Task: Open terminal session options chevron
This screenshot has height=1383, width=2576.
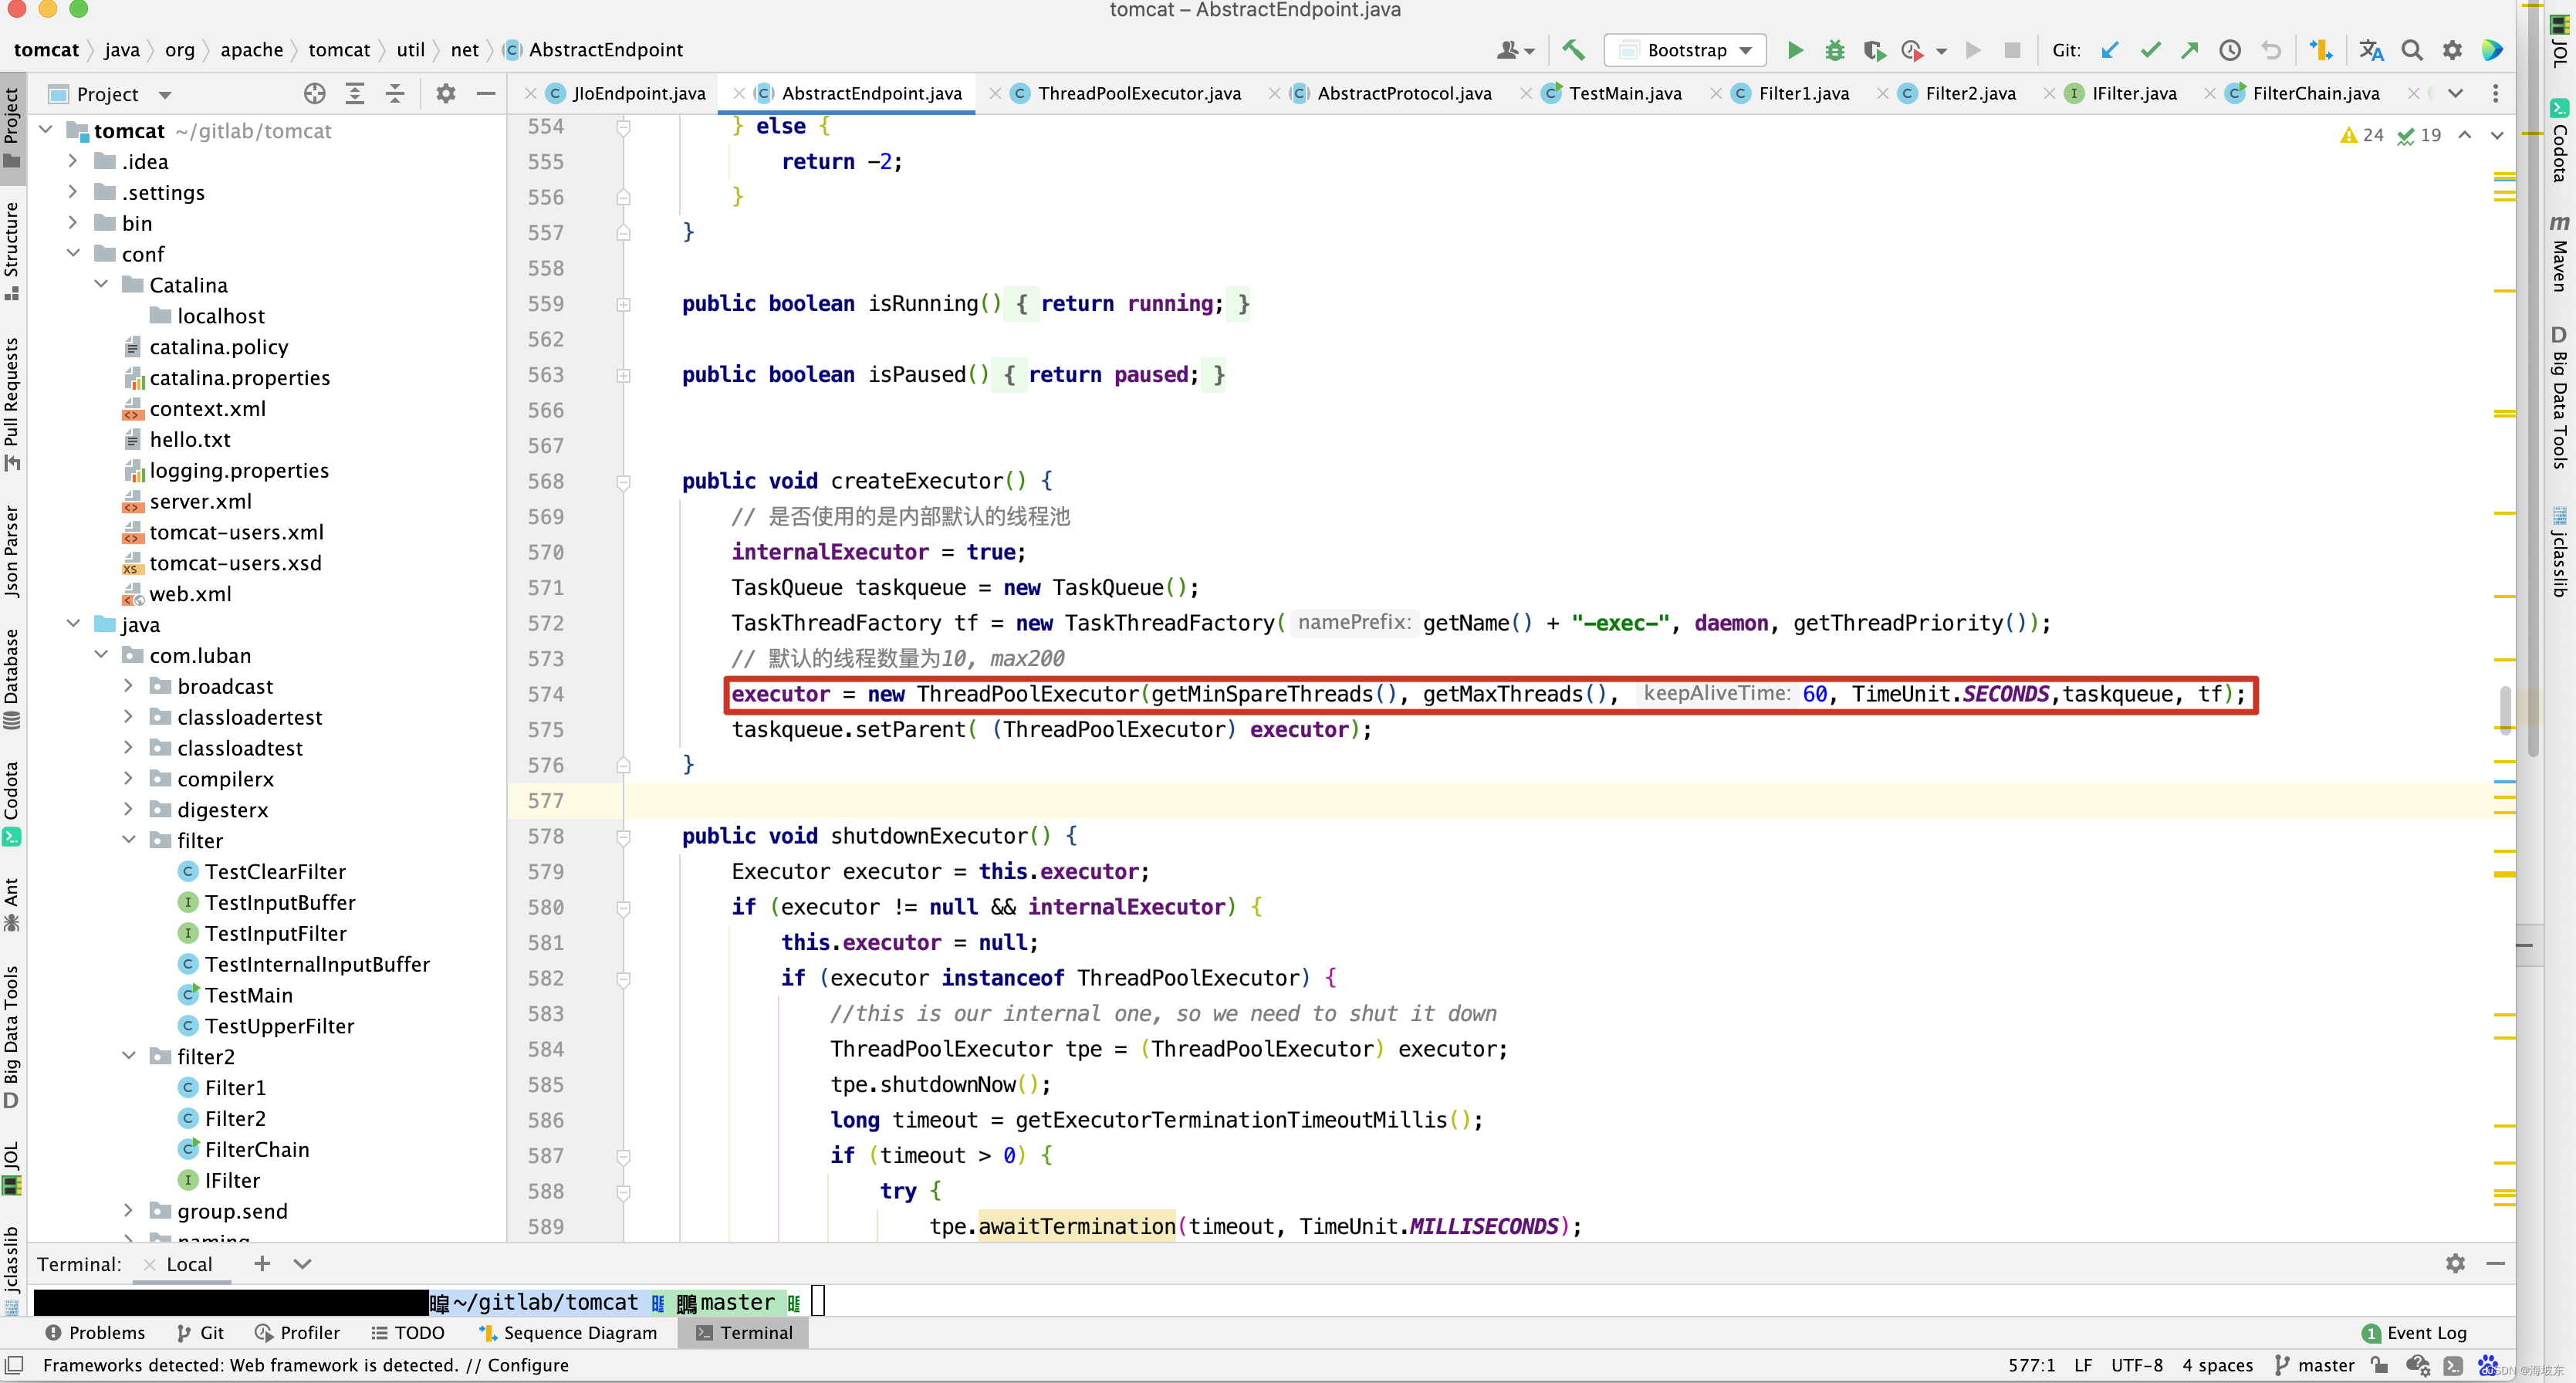Action: [302, 1263]
